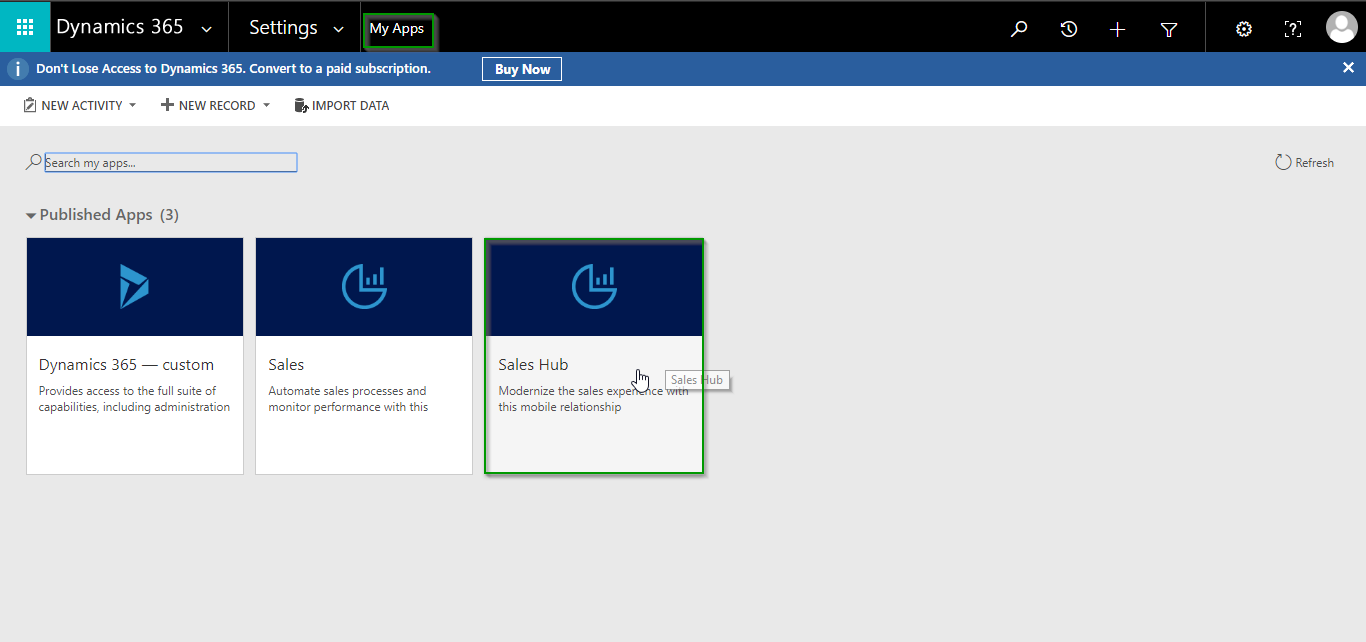Focus the Search my apps field
The width and height of the screenshot is (1366, 642).
point(171,162)
